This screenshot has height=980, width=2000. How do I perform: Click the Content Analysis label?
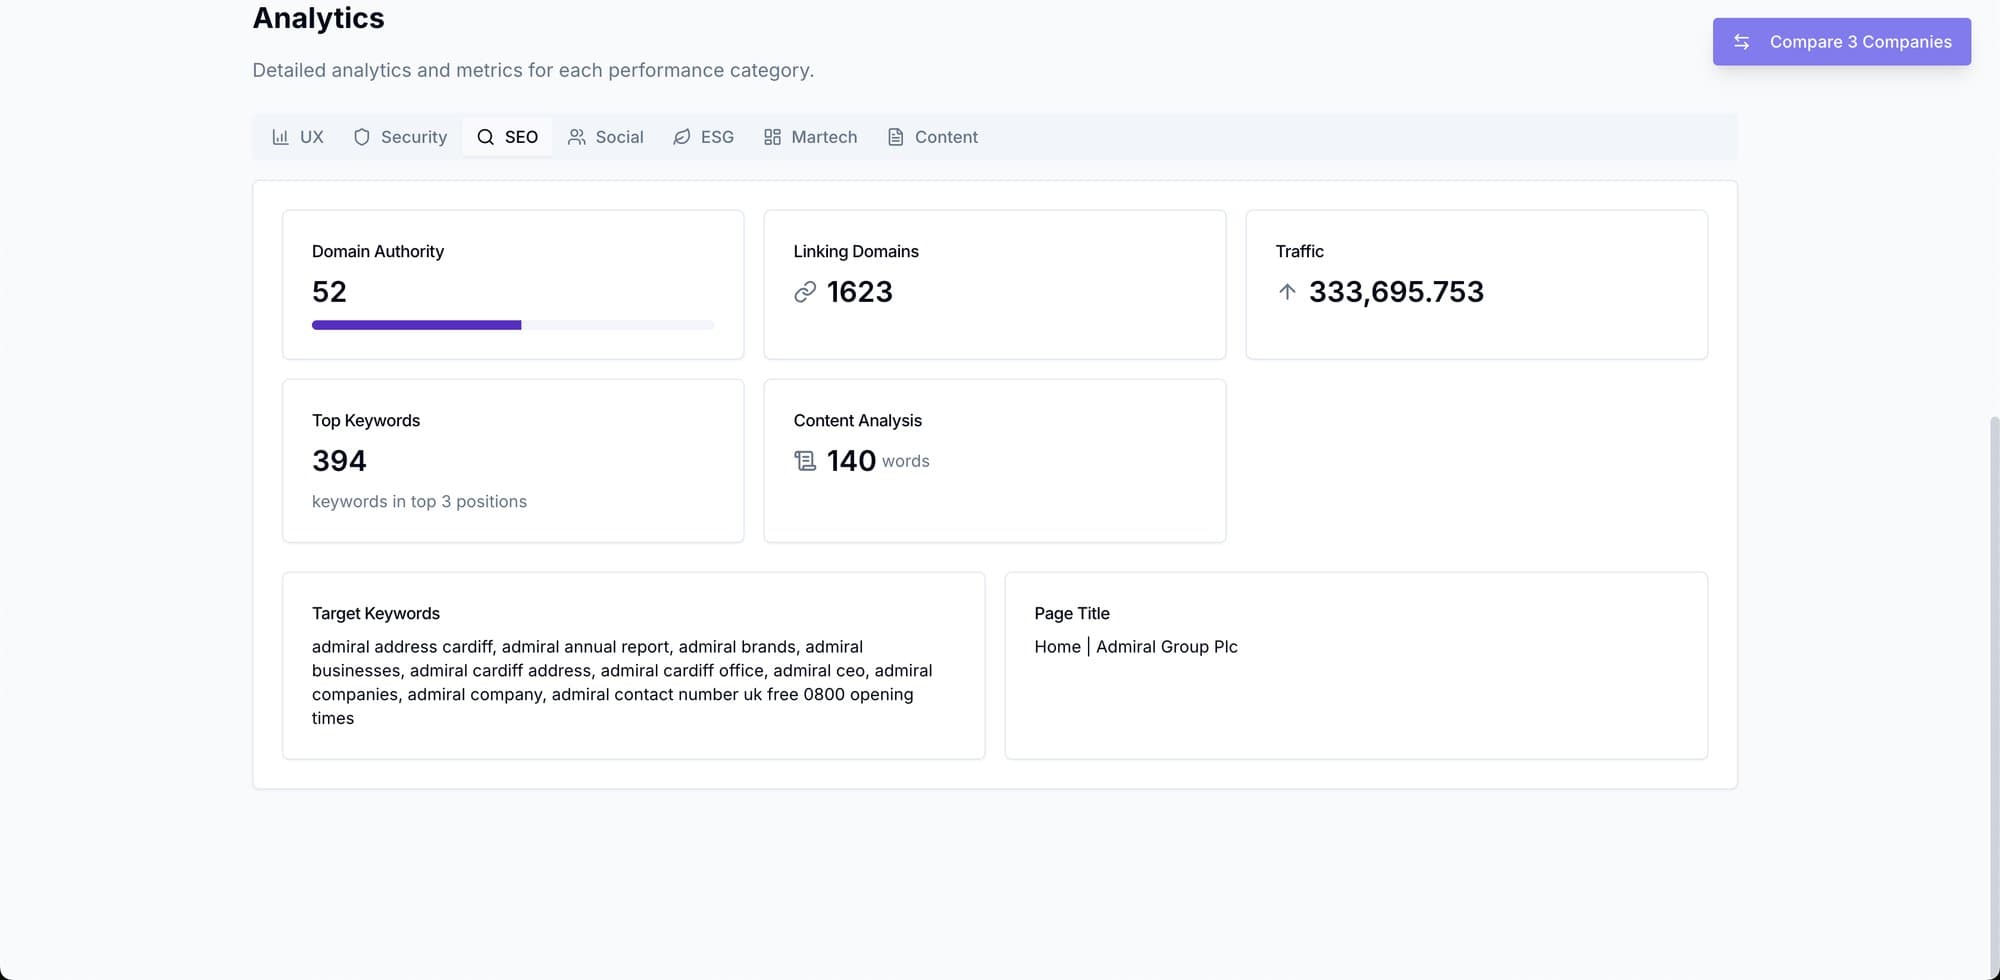(858, 421)
